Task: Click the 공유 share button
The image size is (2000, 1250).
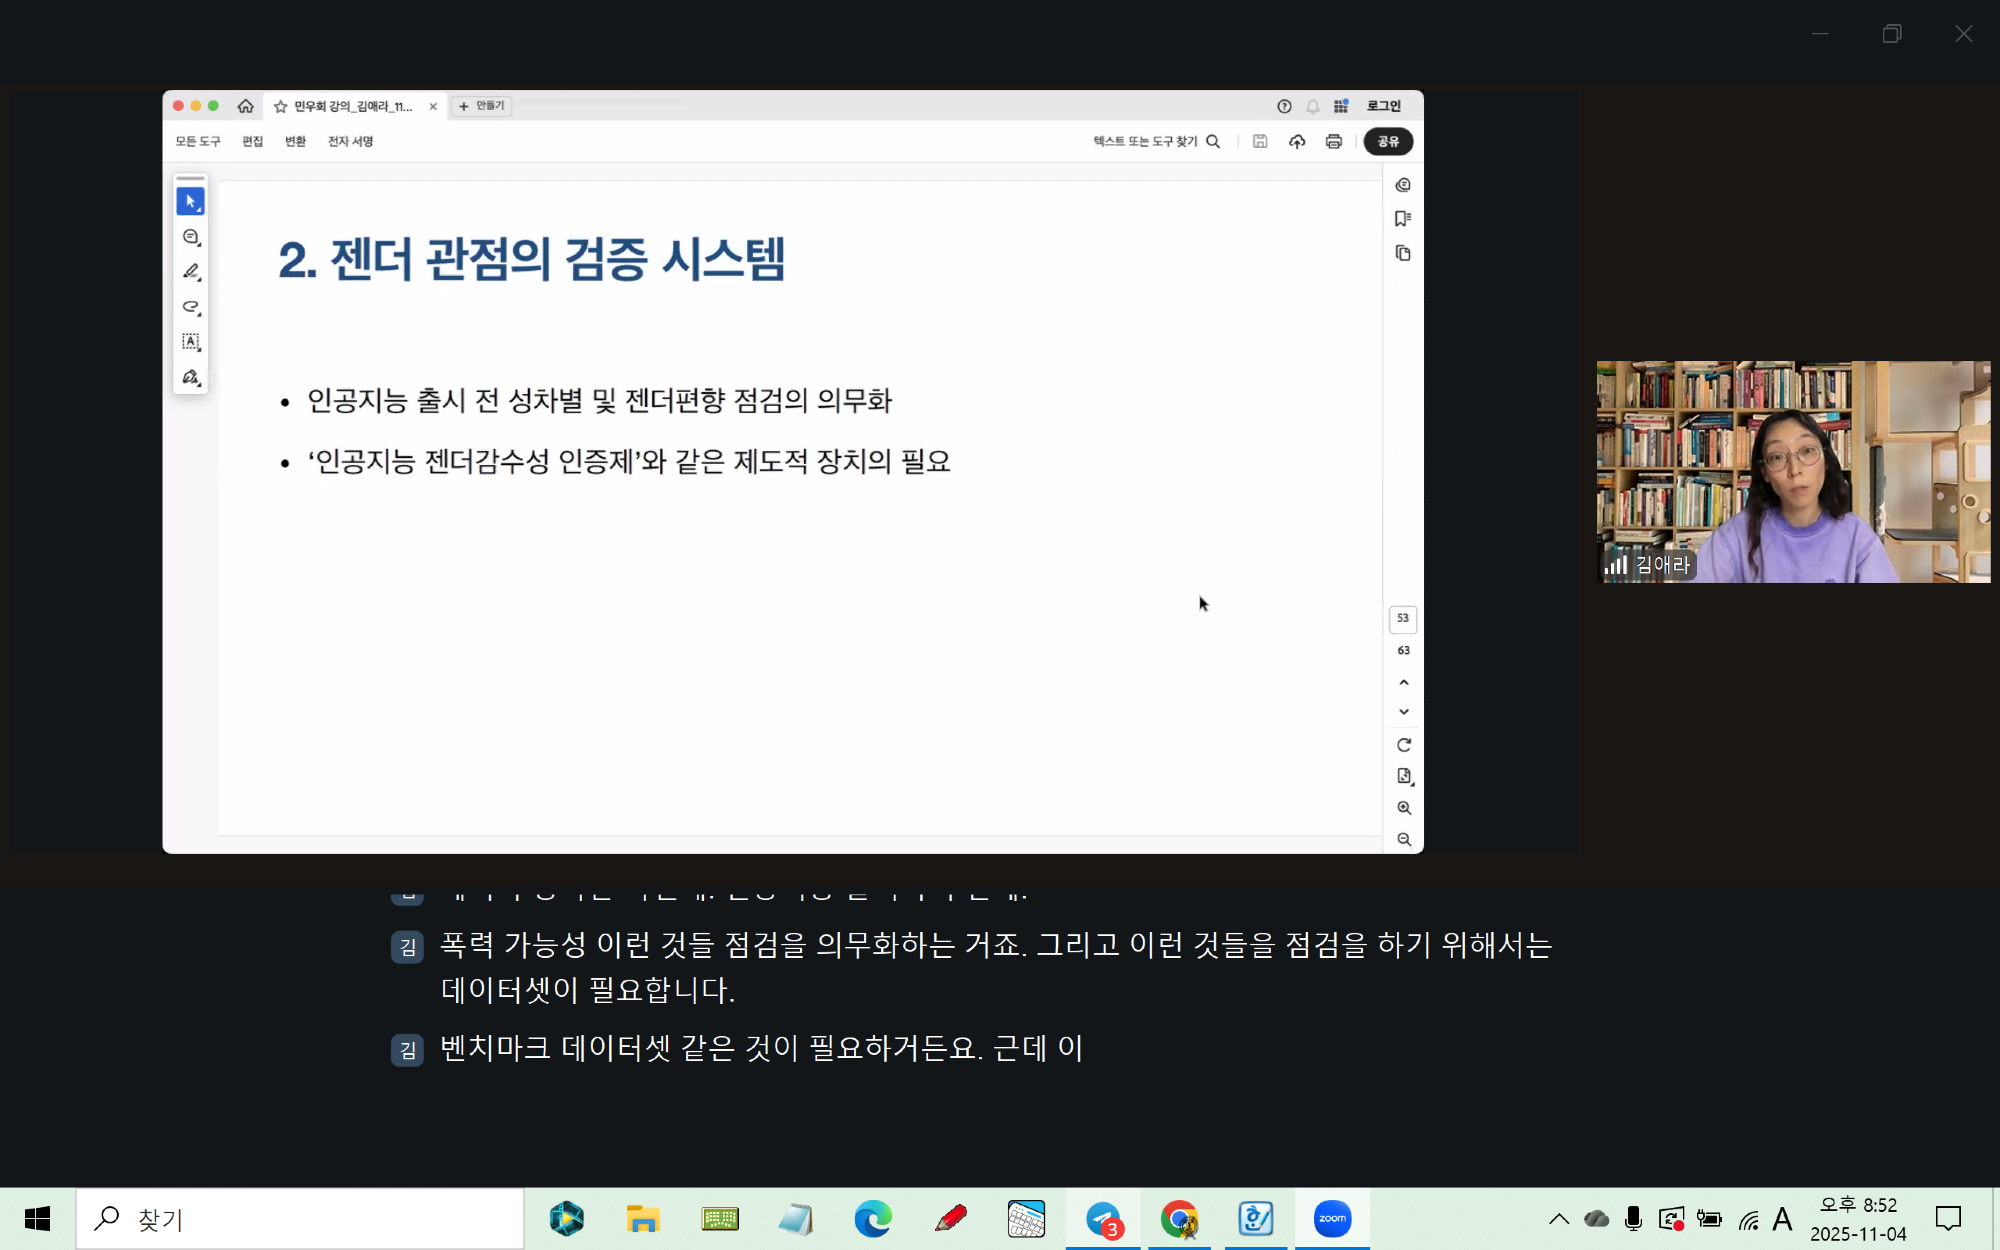Action: pos(1388,142)
